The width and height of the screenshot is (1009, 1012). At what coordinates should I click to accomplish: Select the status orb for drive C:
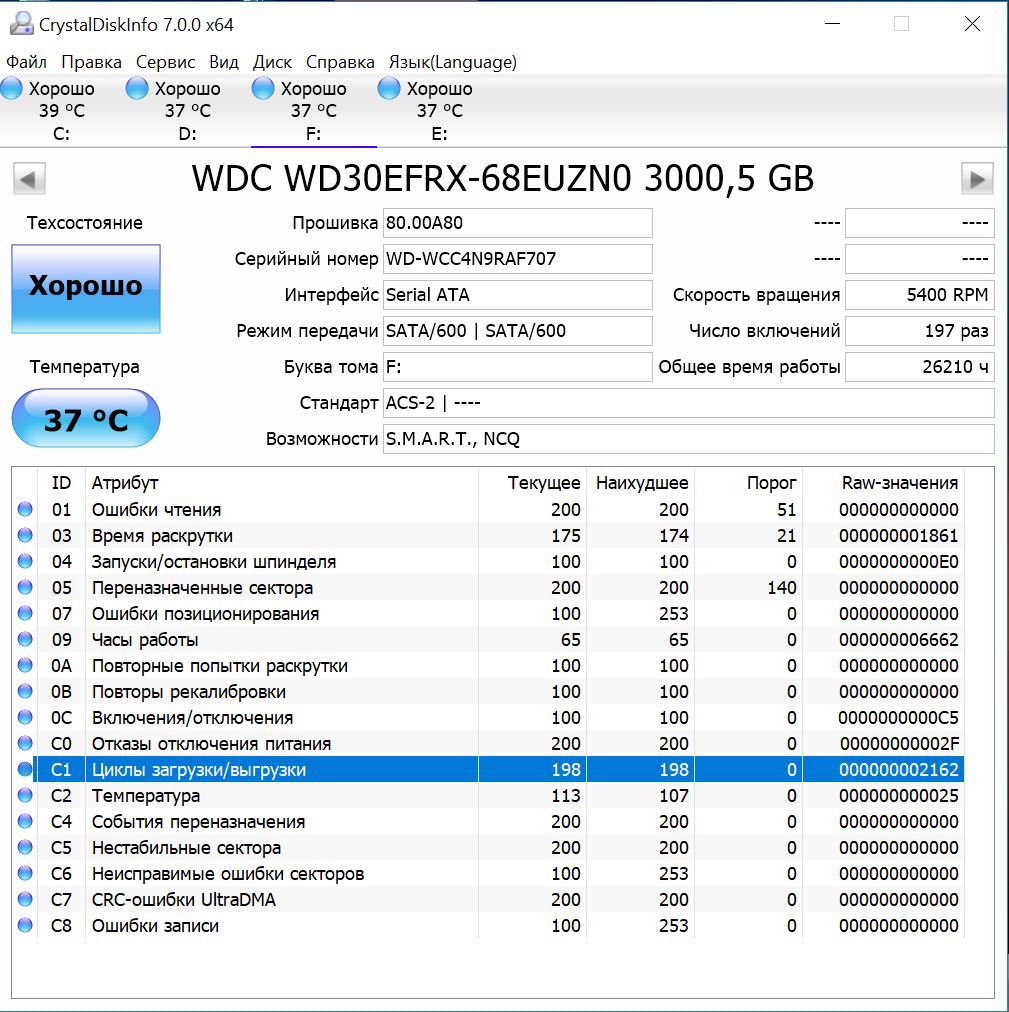coord(12,89)
